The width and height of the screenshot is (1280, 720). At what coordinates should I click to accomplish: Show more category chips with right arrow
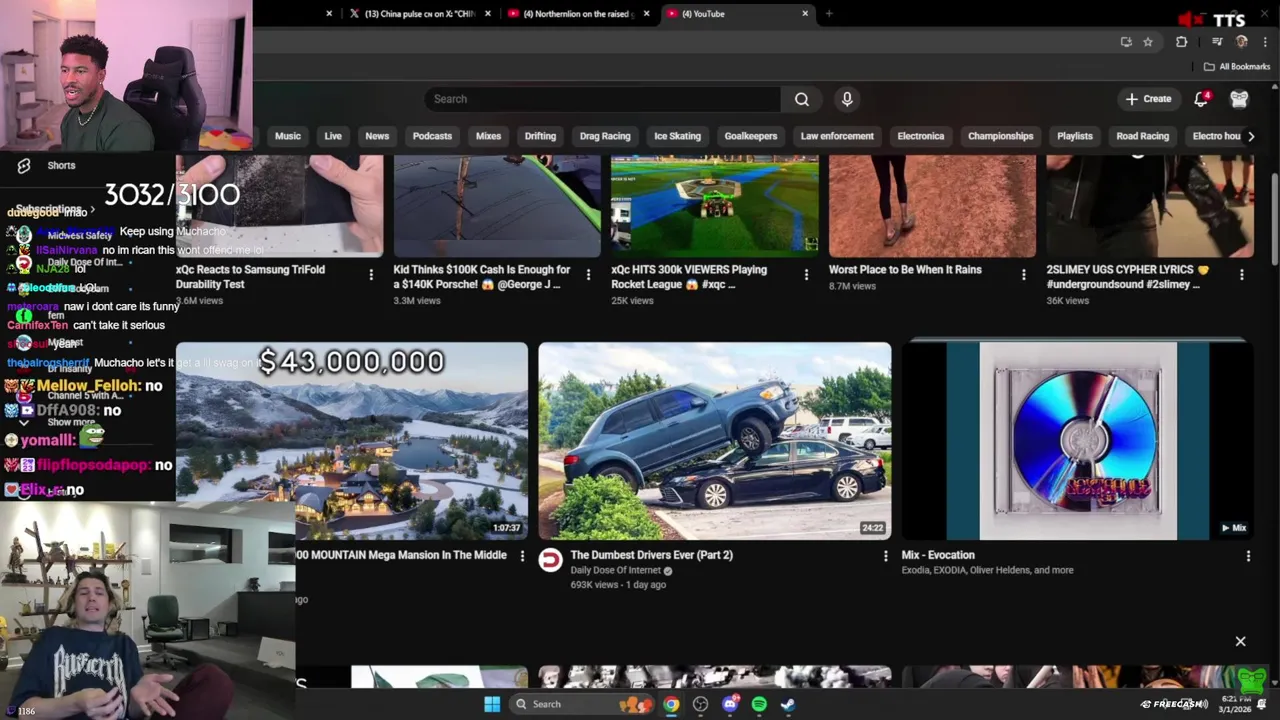[x=1250, y=136]
